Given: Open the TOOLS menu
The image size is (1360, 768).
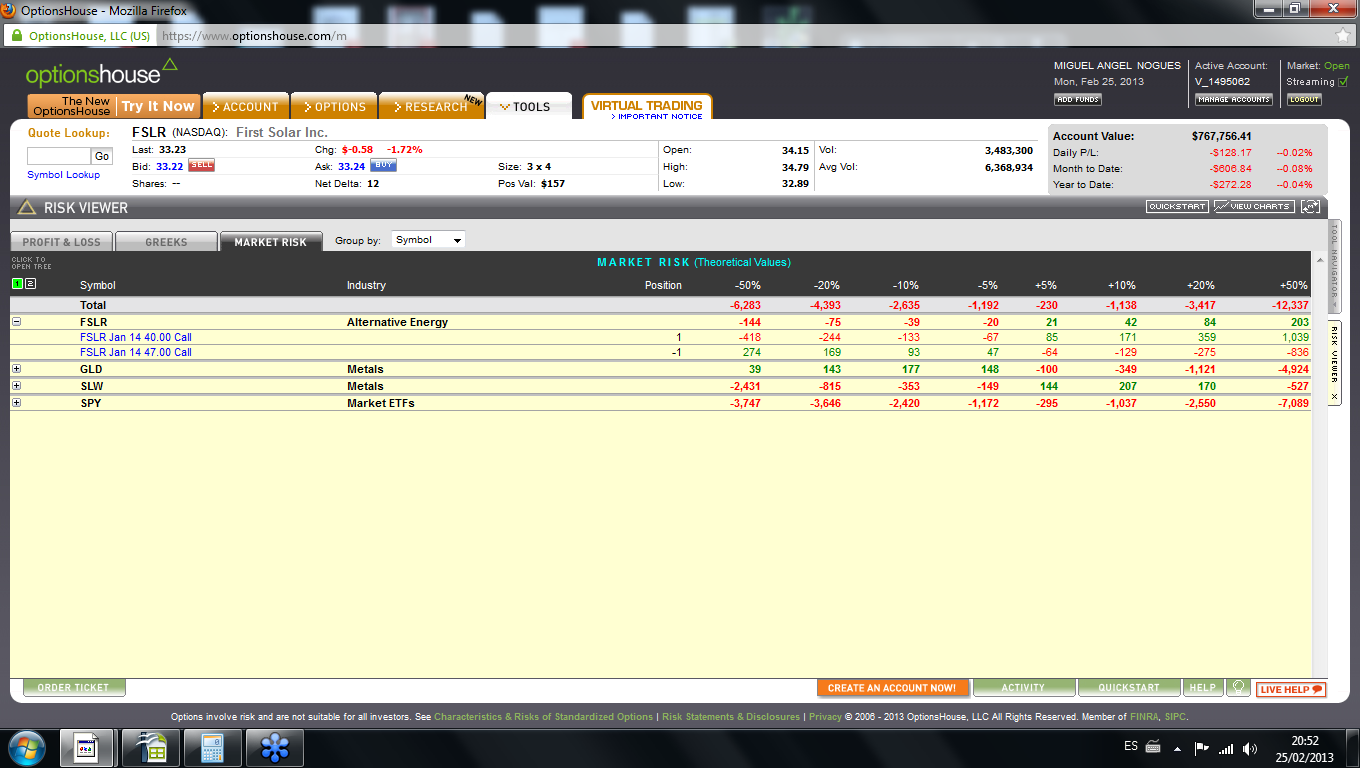Looking at the screenshot, I should coord(529,107).
